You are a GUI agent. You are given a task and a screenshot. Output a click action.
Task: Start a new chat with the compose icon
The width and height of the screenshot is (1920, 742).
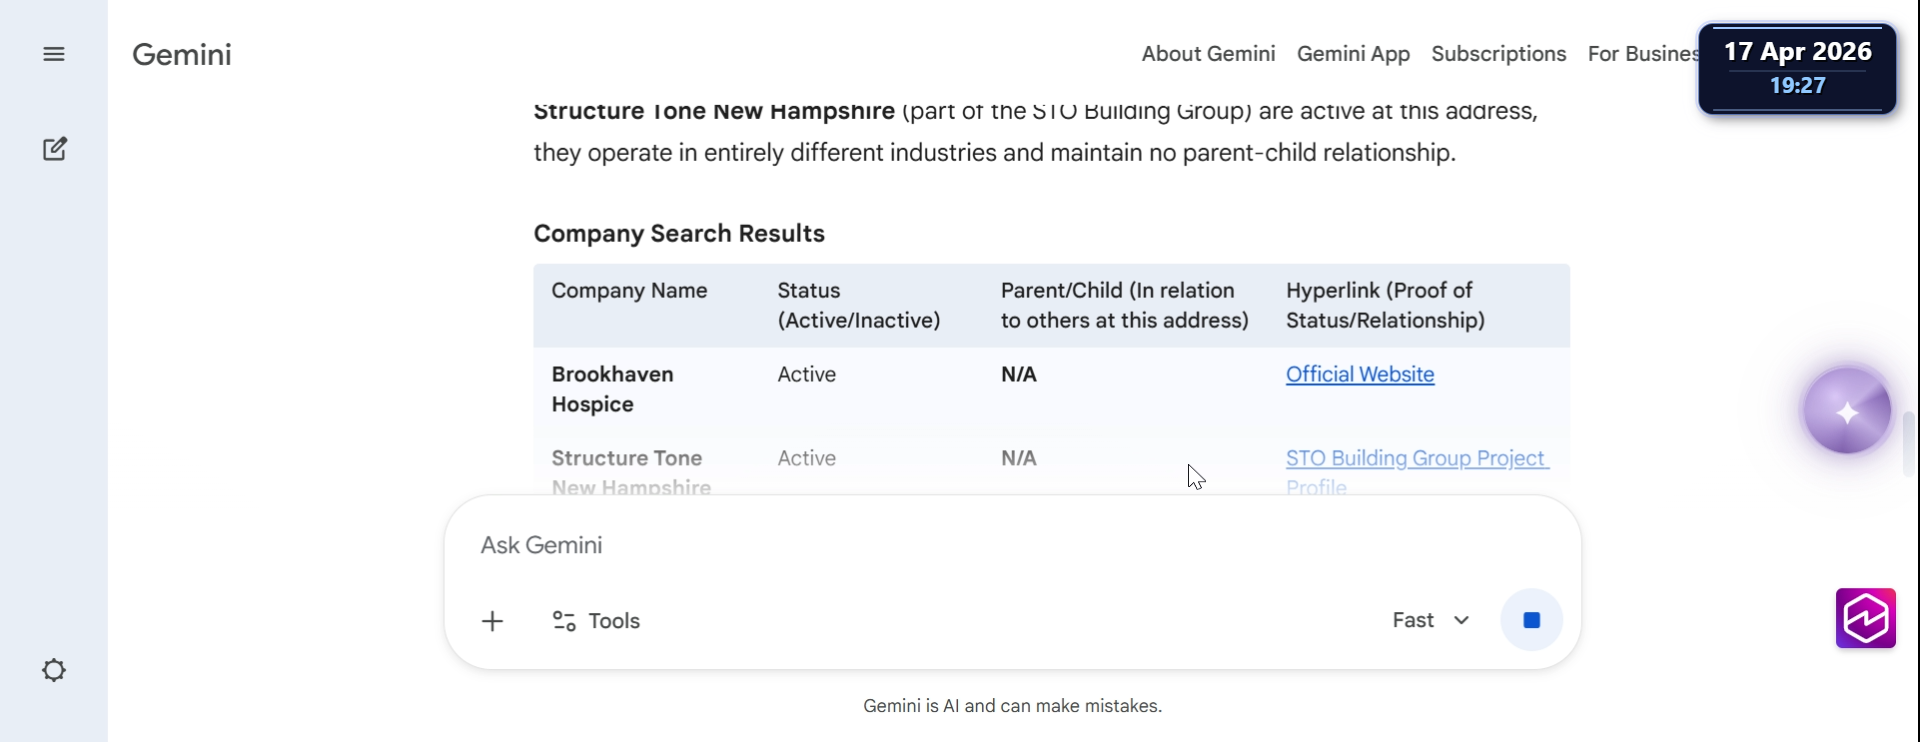pyautogui.click(x=55, y=149)
